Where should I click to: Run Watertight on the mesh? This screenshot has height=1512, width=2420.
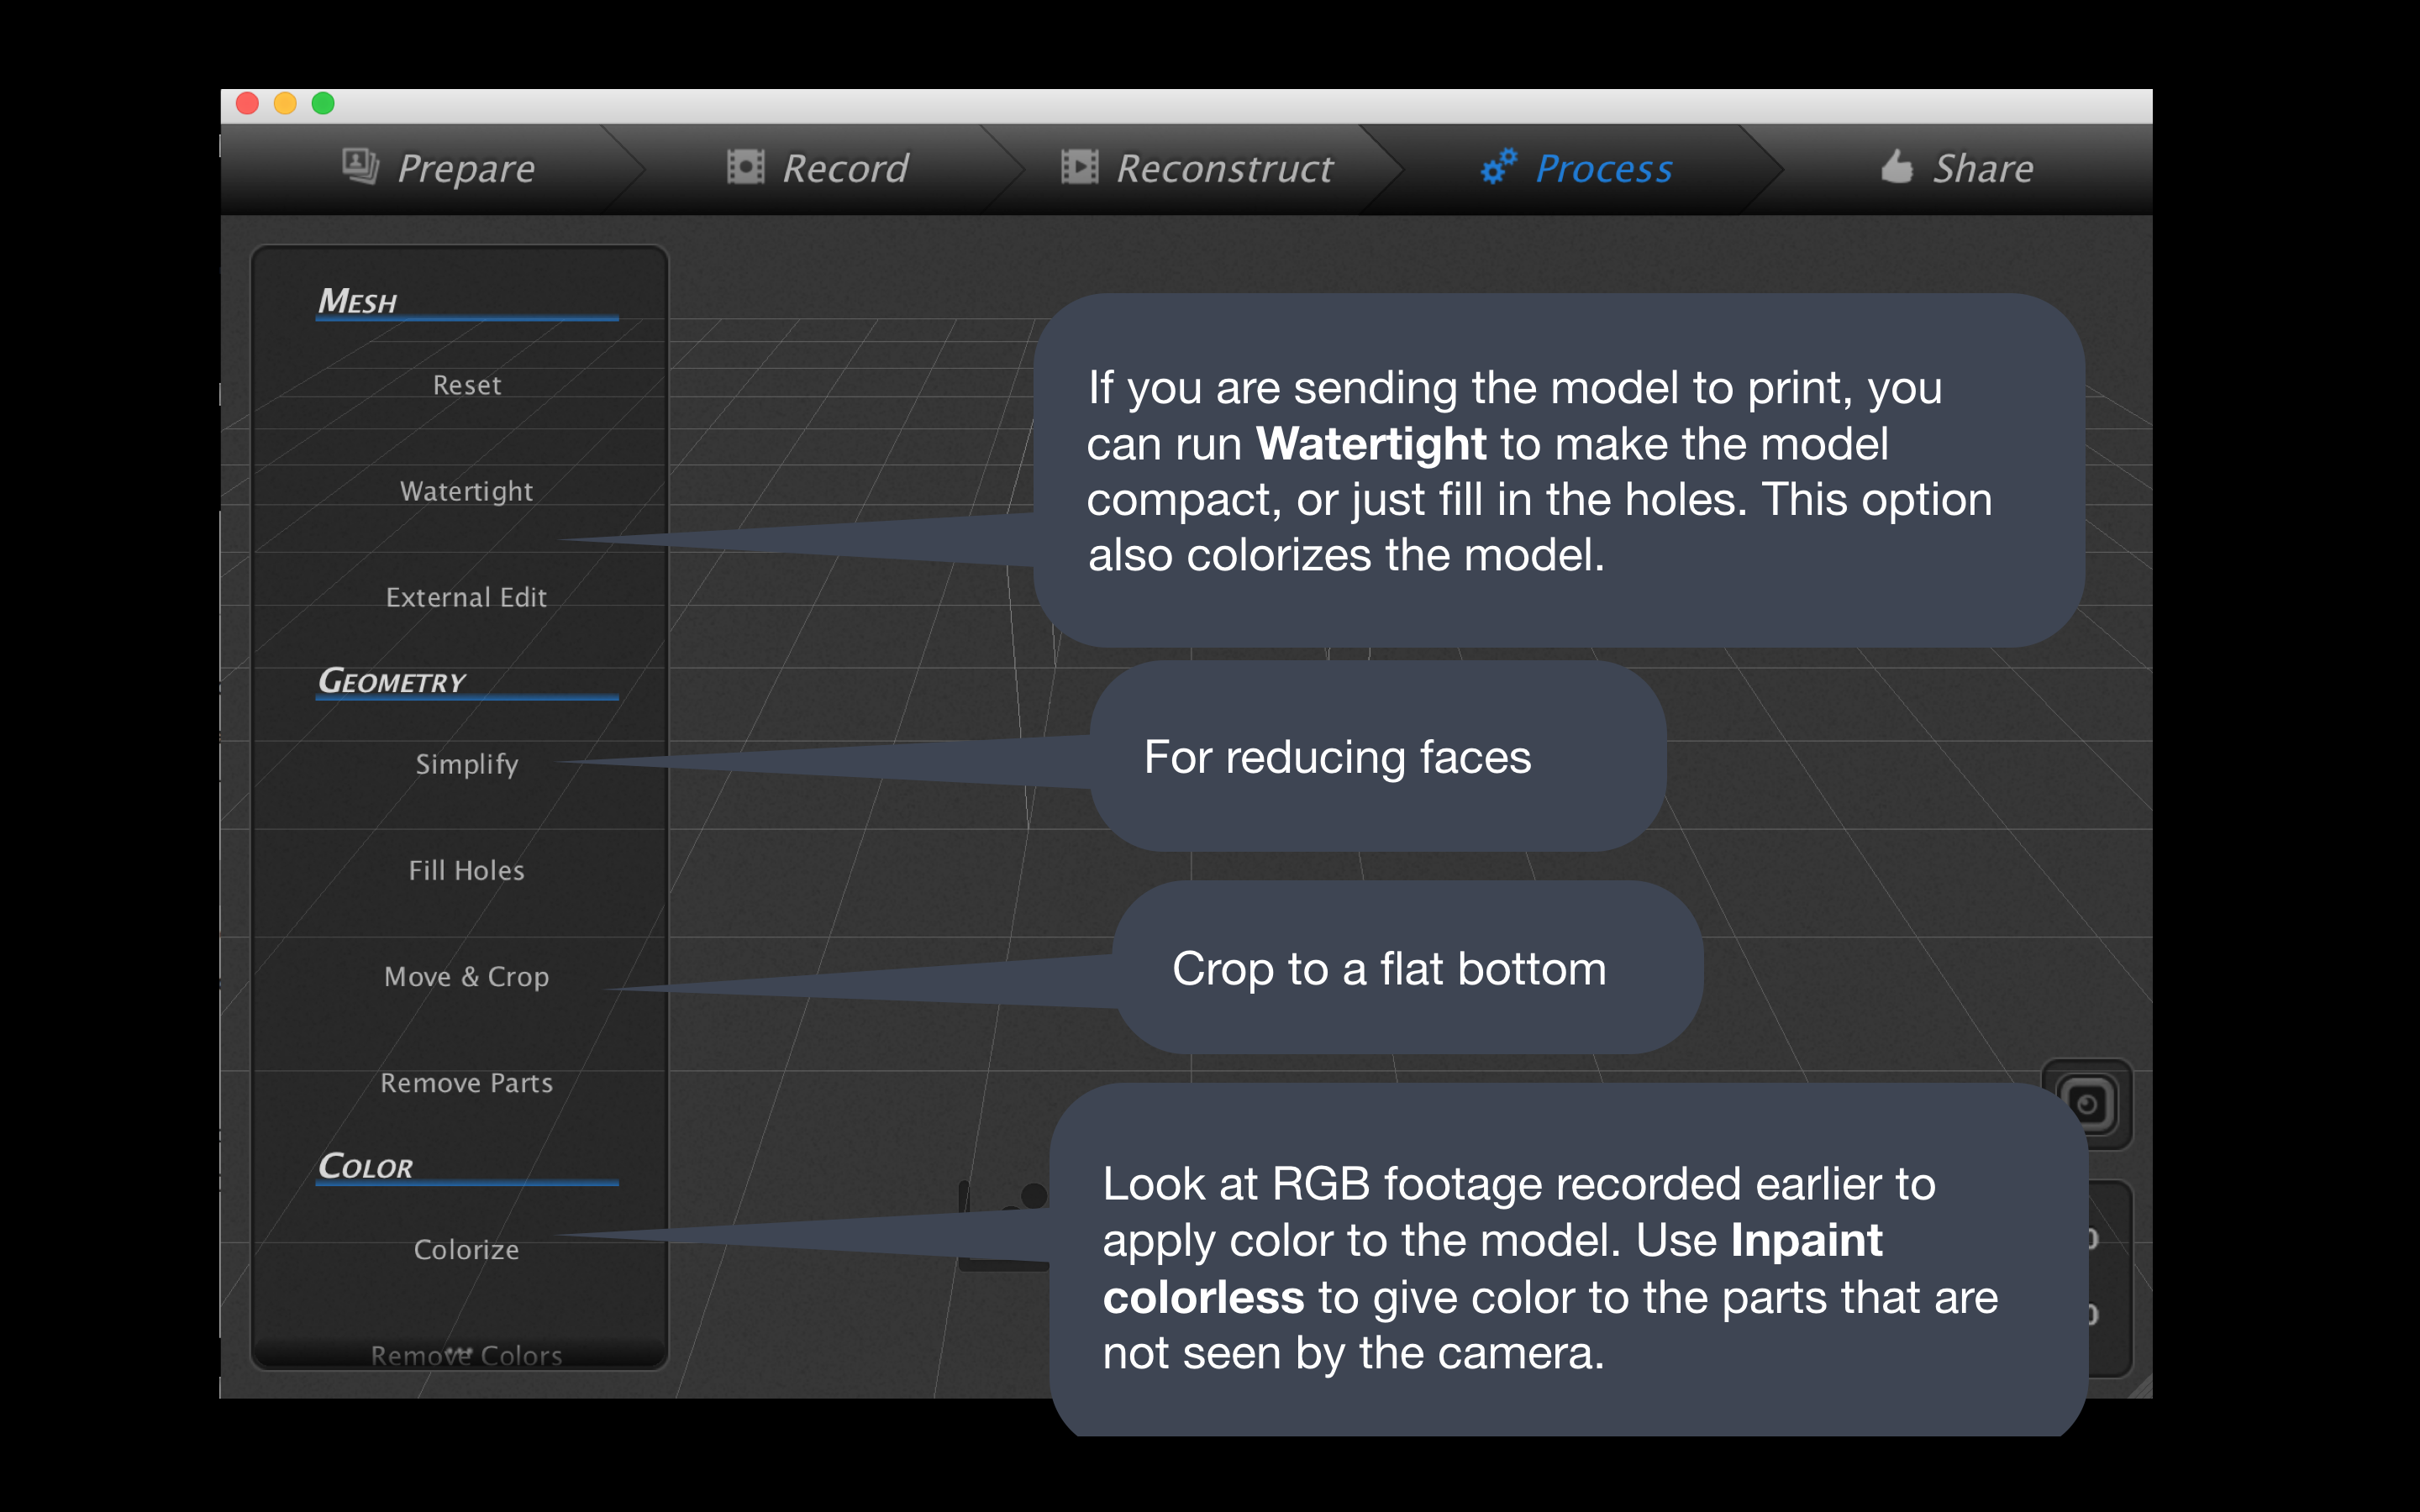click(x=466, y=491)
